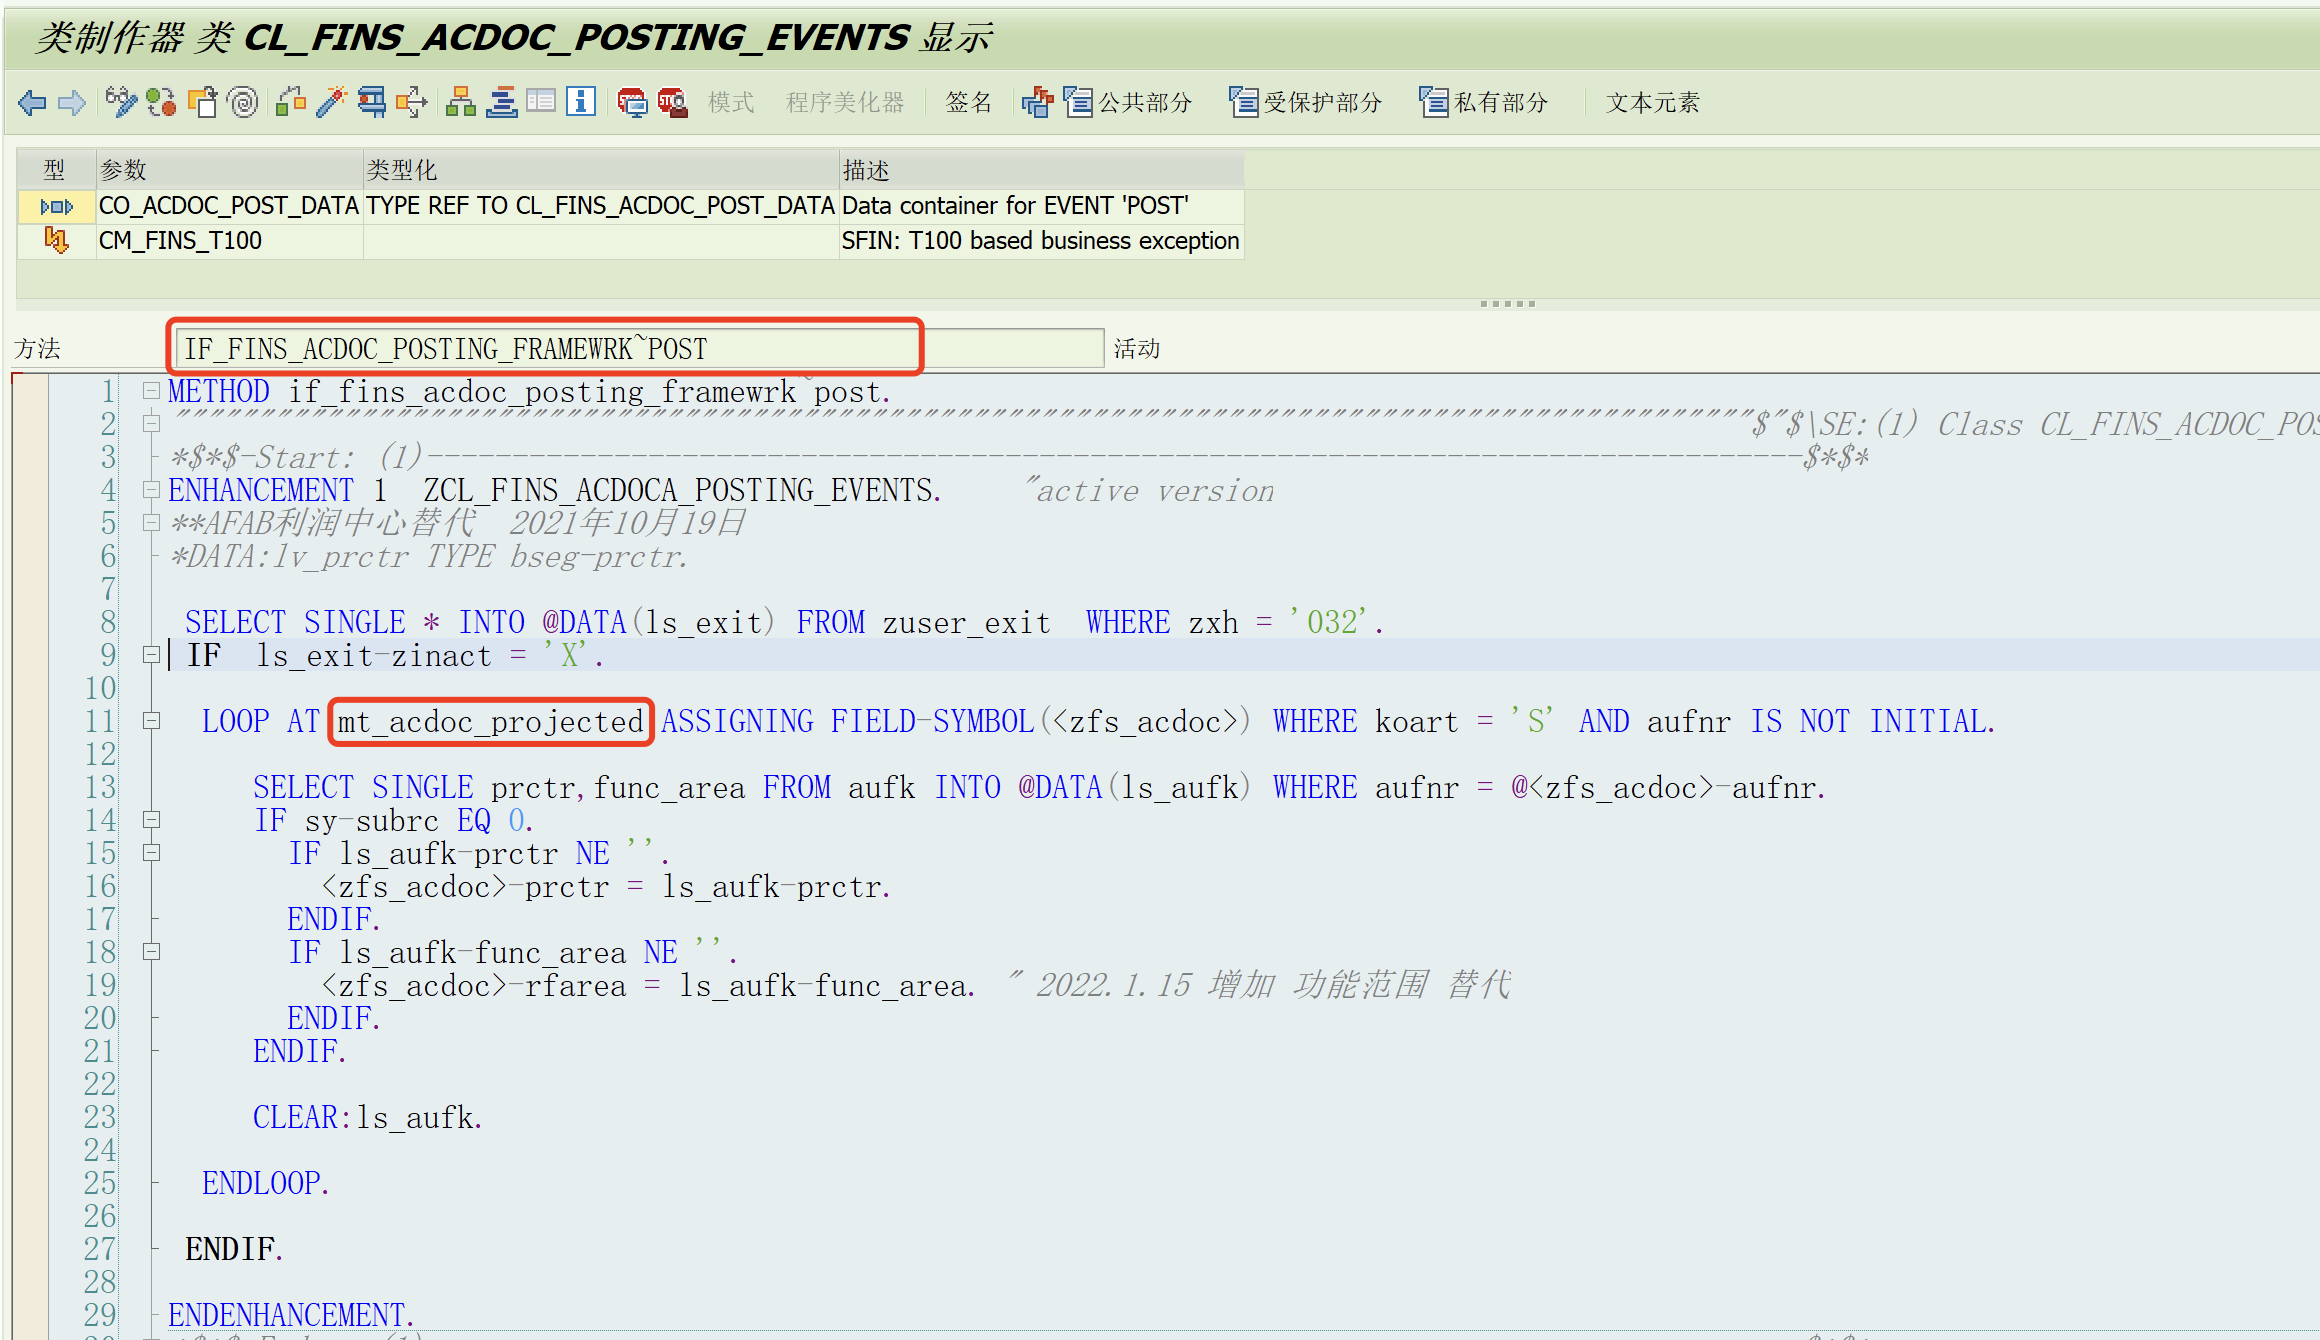Collapse the ENHANCEMENT block at line 4
2320x1340 pixels.
coord(150,490)
